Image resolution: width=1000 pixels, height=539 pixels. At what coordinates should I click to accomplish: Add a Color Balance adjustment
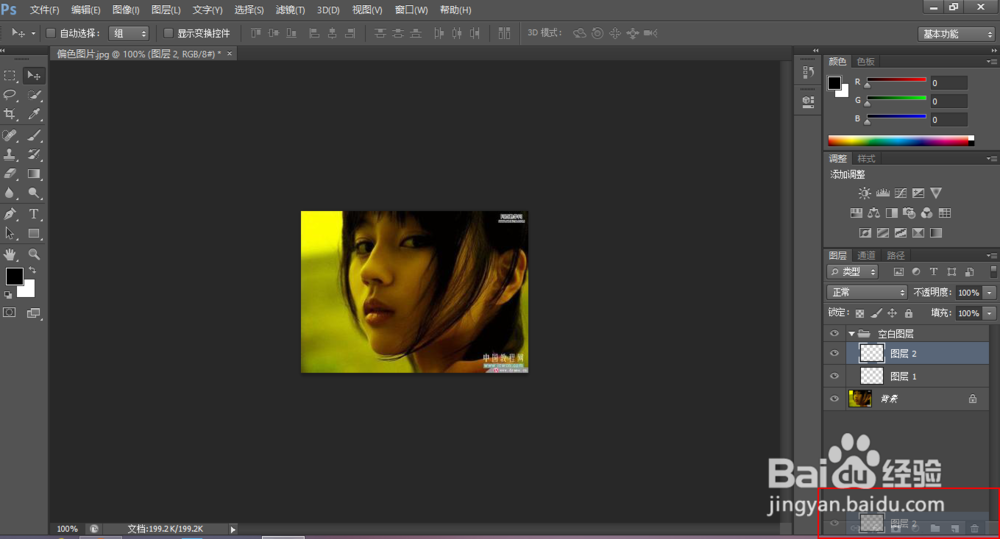coord(874,213)
